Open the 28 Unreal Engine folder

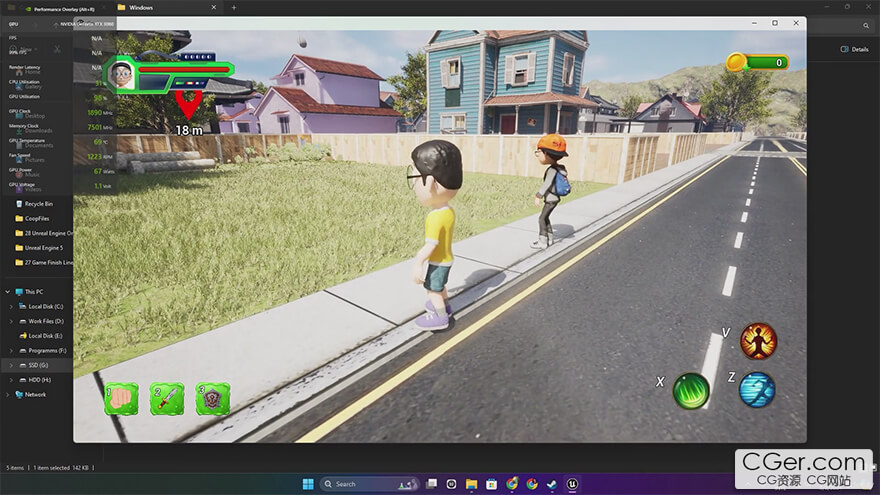tap(44, 233)
